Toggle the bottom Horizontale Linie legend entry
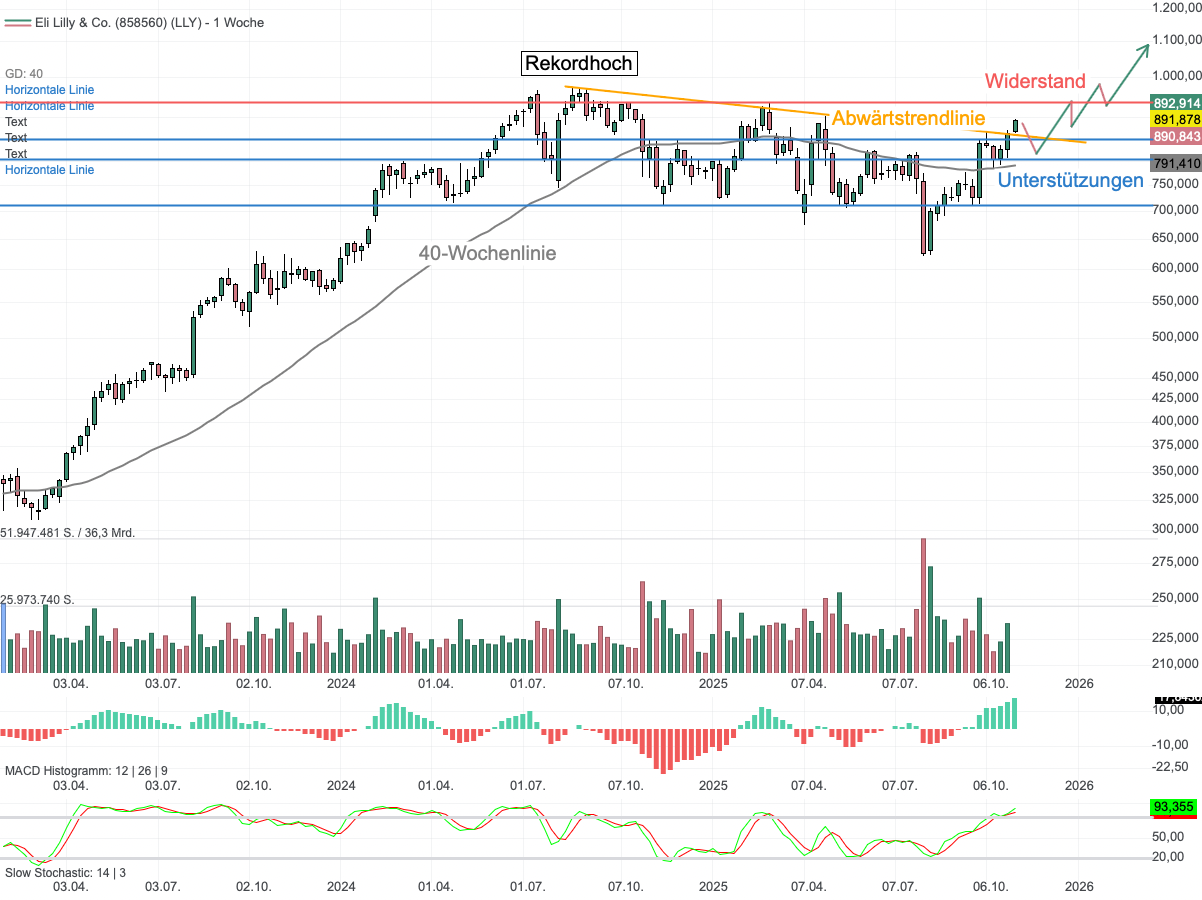Image resolution: width=1202 pixels, height=900 pixels. tap(50, 170)
